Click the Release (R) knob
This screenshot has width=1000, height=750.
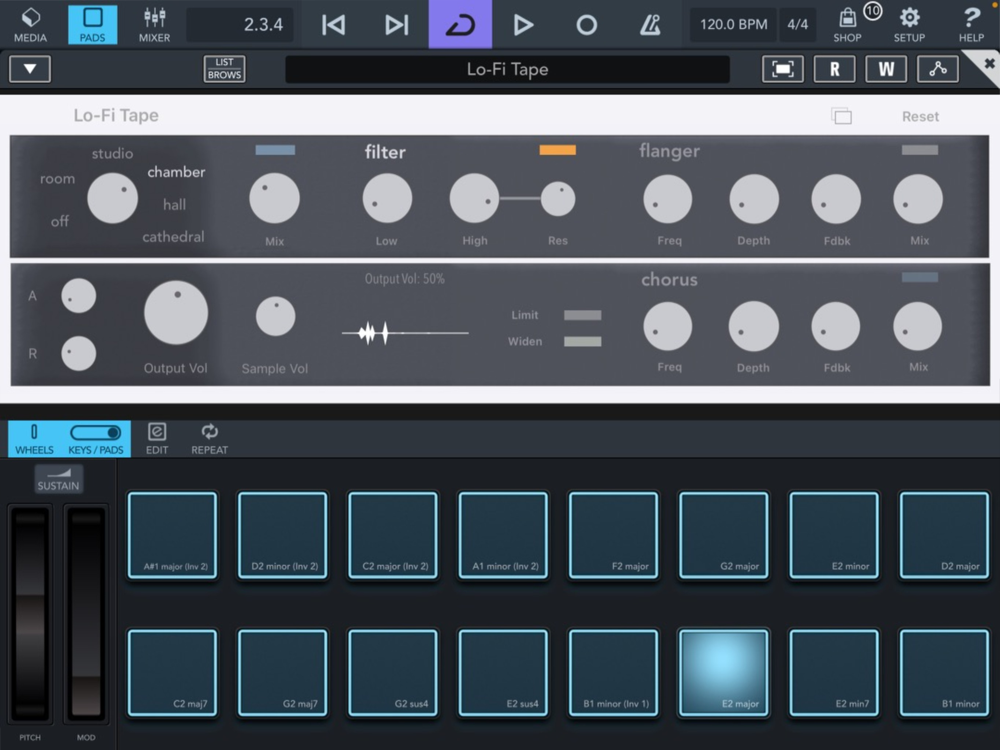pyautogui.click(x=78, y=353)
